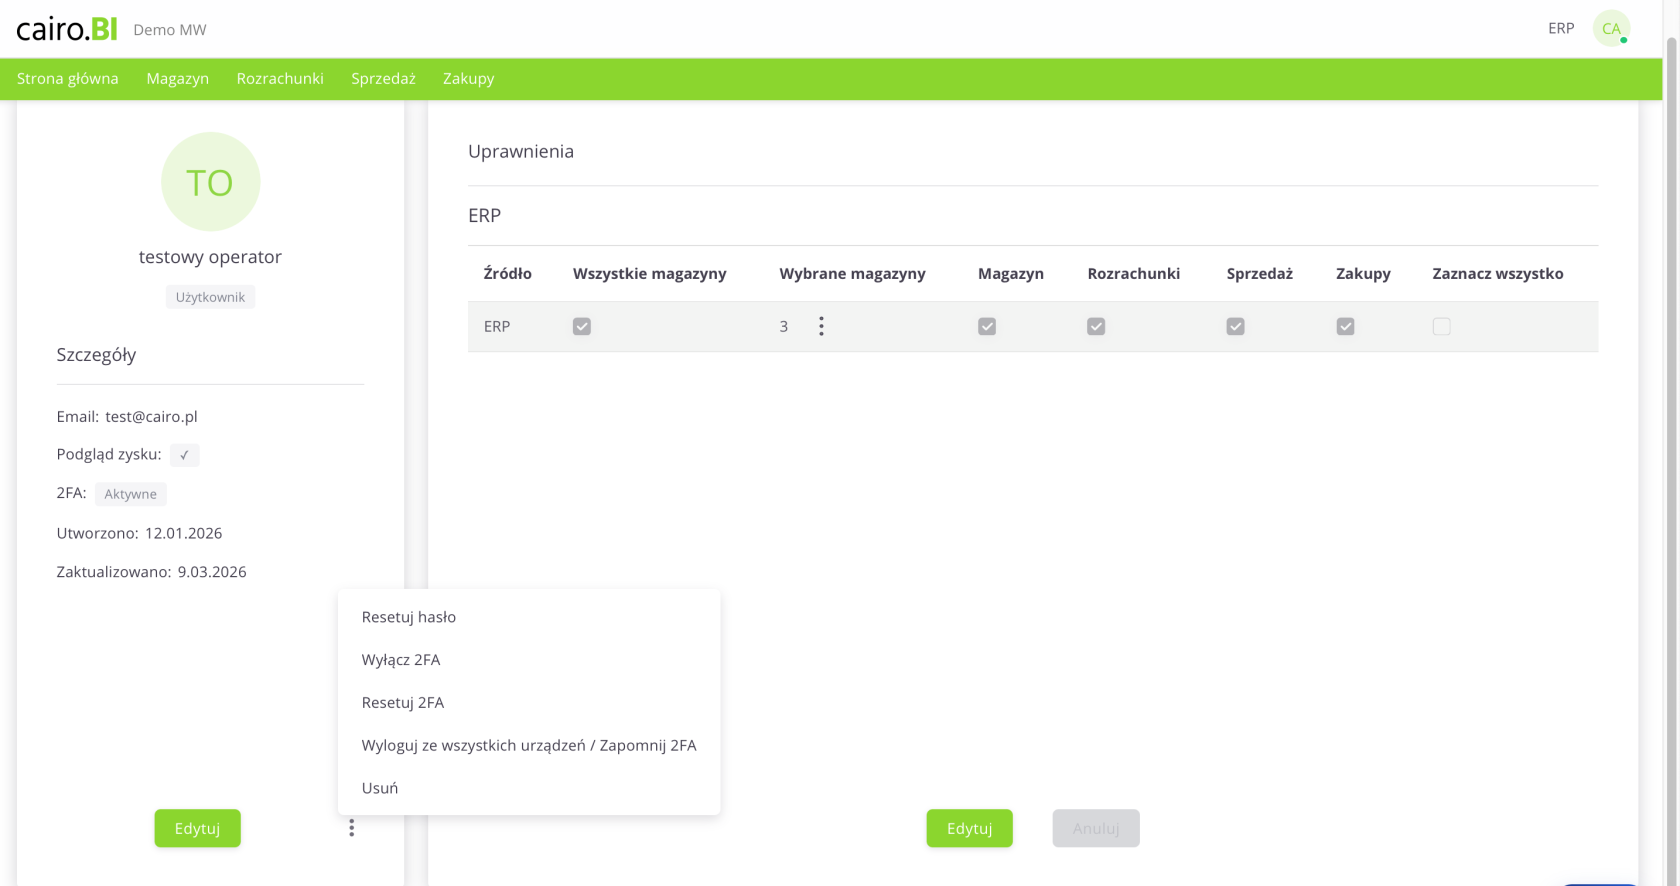Screen dimensions: 1680x886
Task: Open the Wybrane magazyny three-dot menu
Action: pyautogui.click(x=821, y=326)
